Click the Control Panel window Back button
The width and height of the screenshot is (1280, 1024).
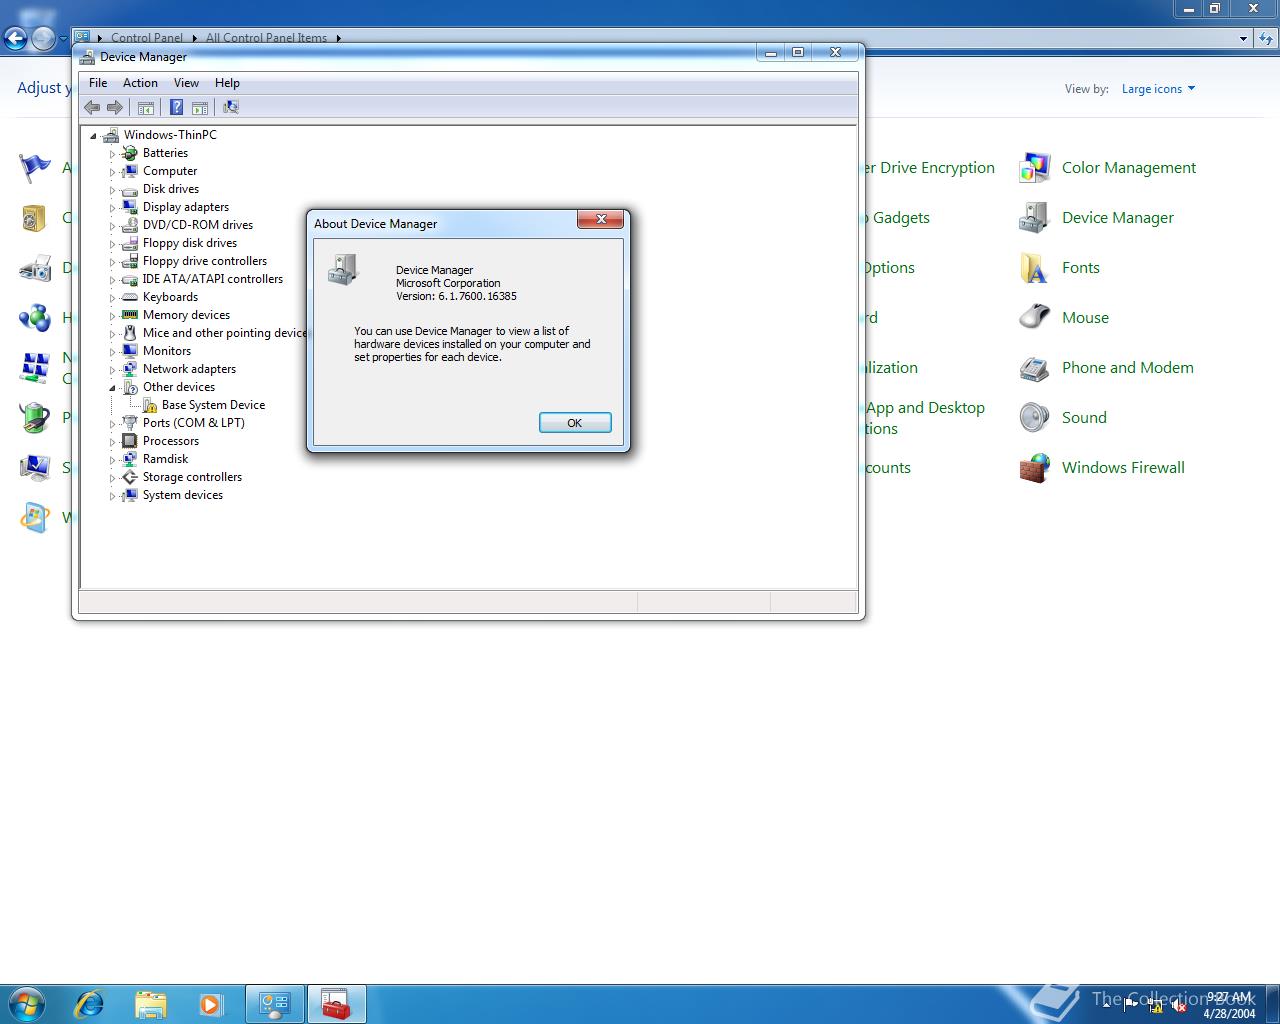click(x=15, y=39)
